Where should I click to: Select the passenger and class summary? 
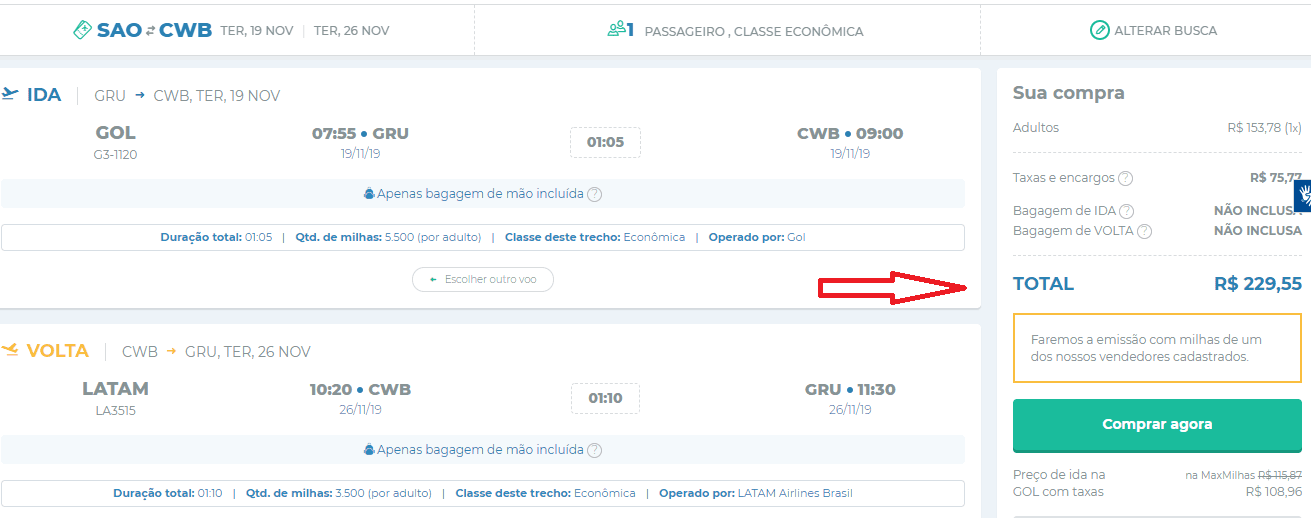[735, 31]
